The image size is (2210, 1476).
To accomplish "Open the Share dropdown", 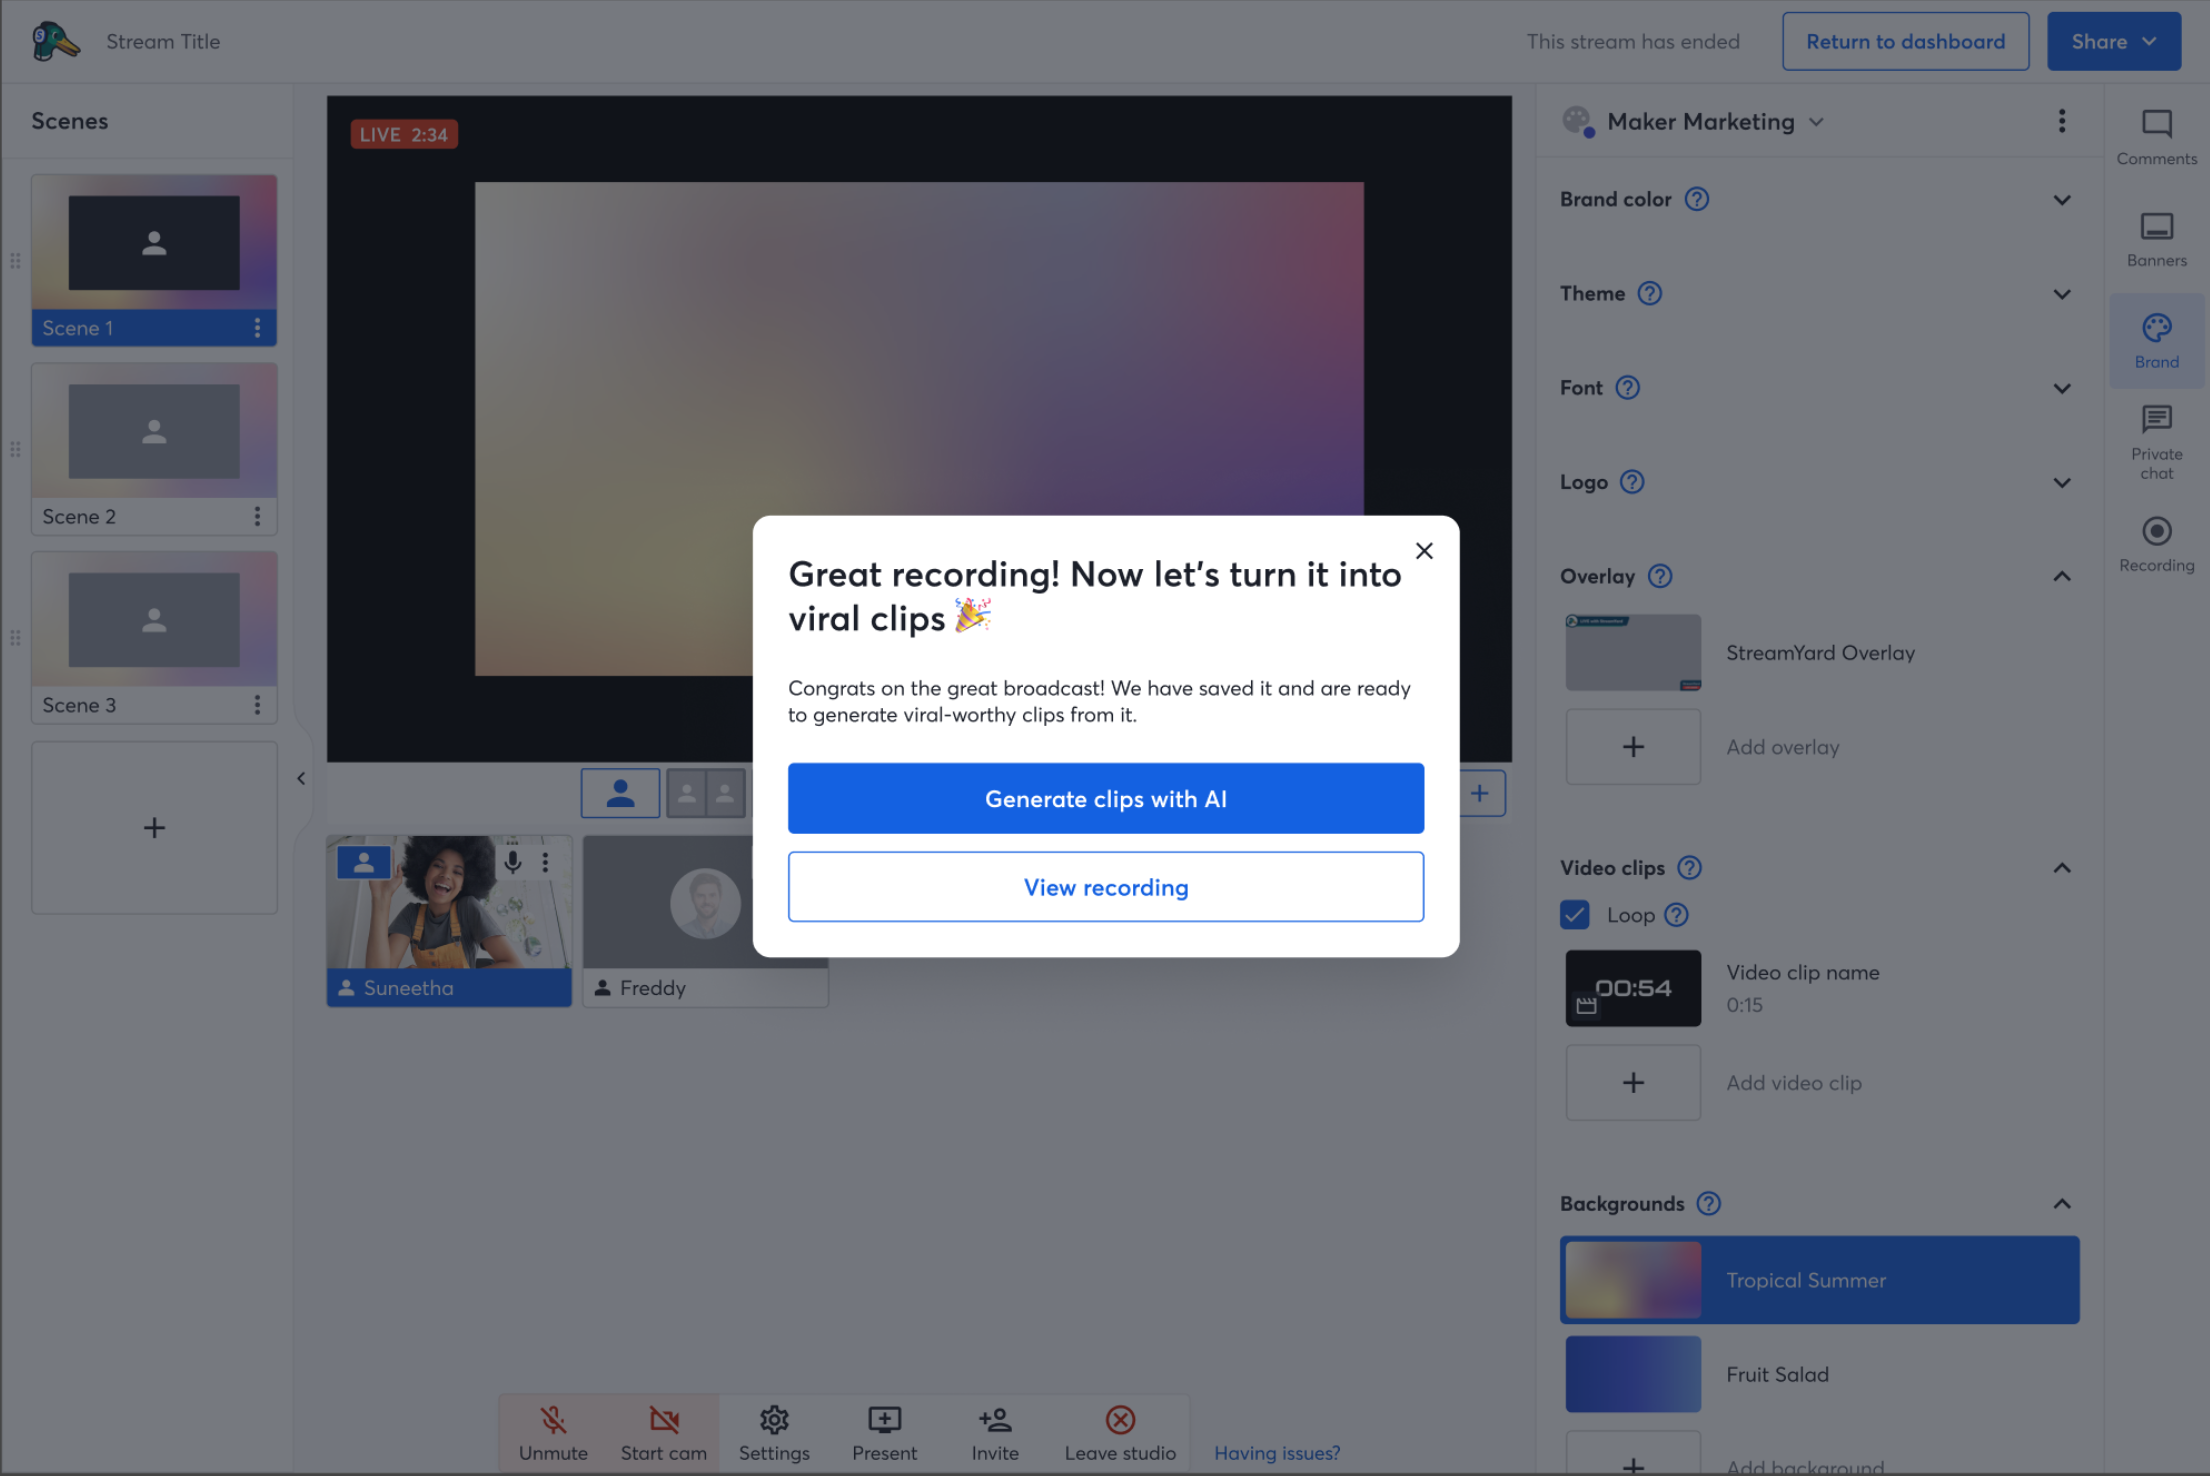I will (2113, 41).
